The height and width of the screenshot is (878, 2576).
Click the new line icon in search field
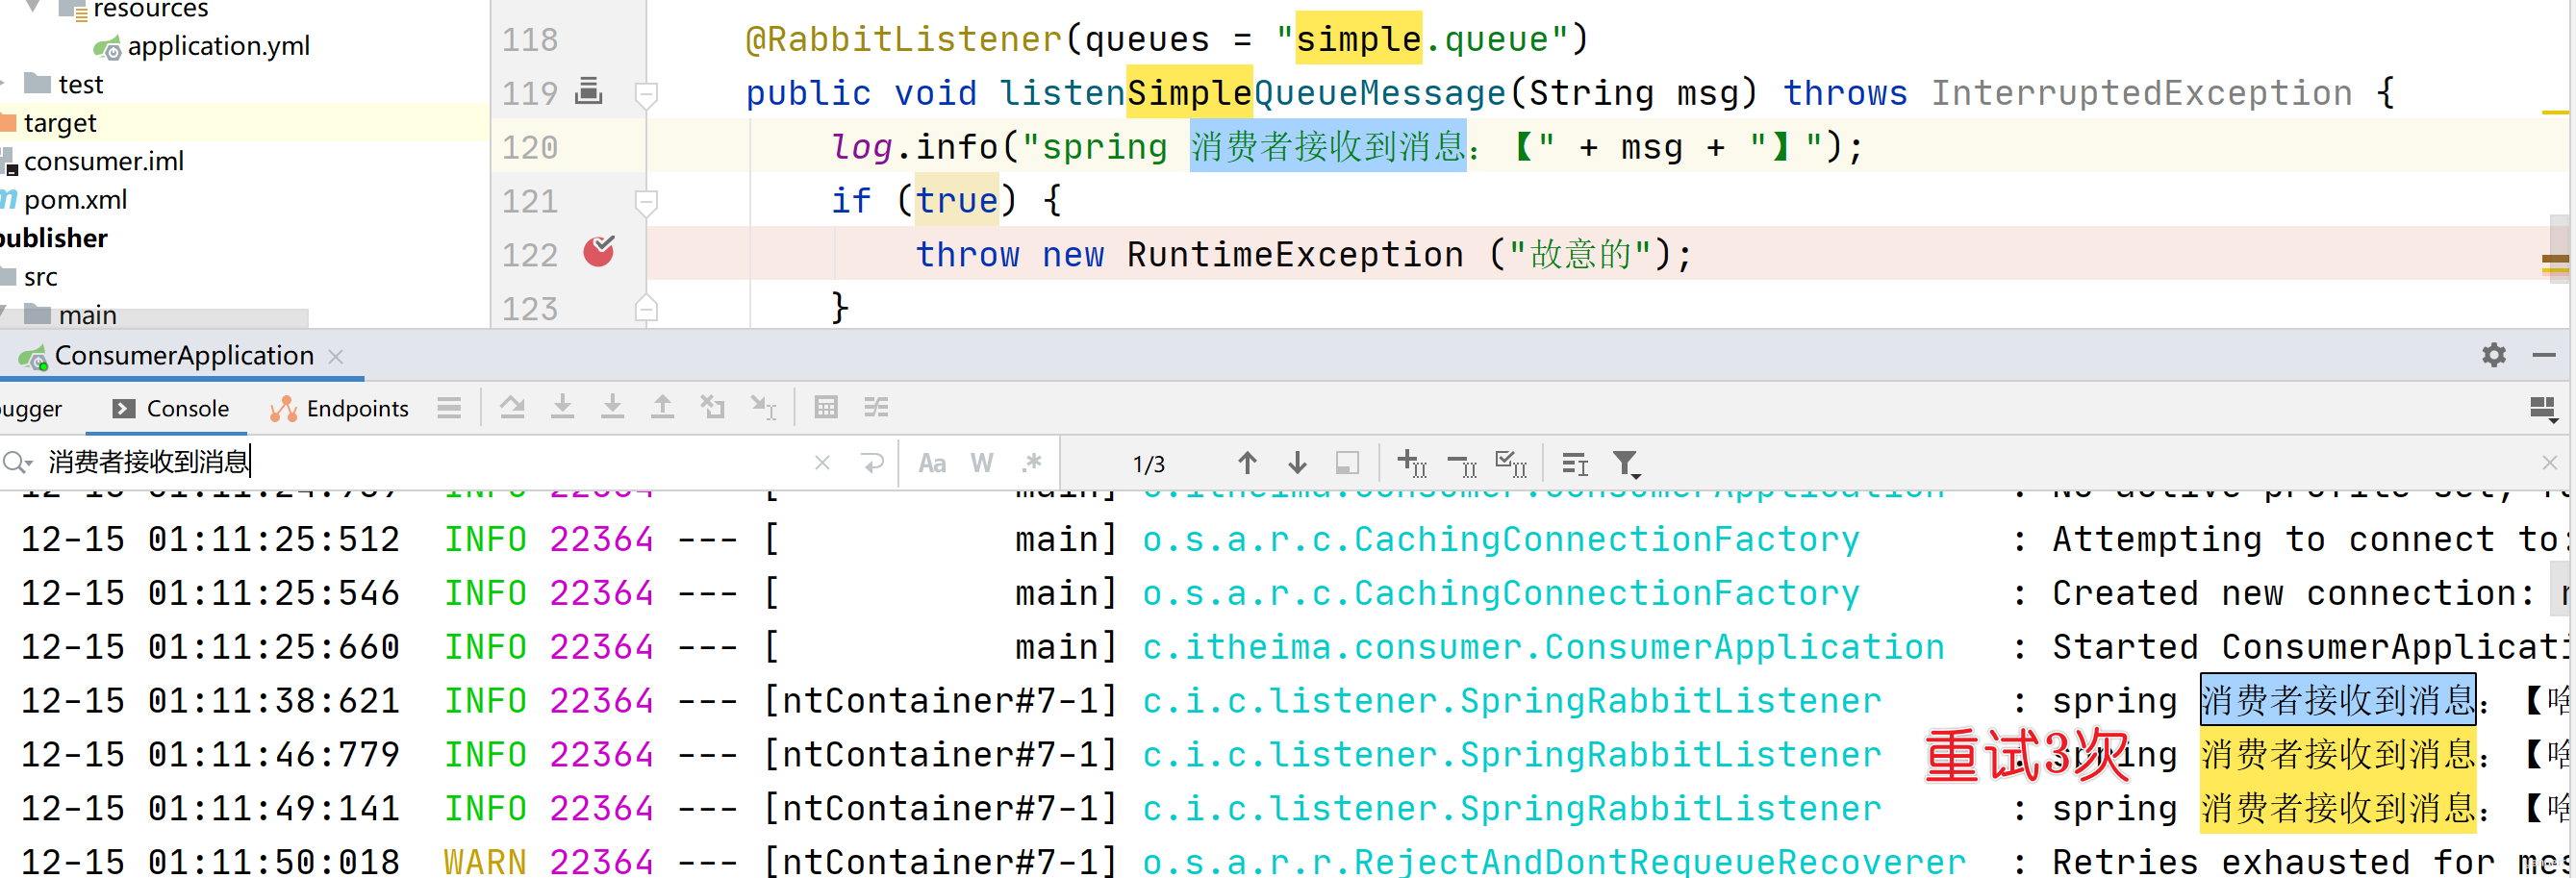[872, 462]
